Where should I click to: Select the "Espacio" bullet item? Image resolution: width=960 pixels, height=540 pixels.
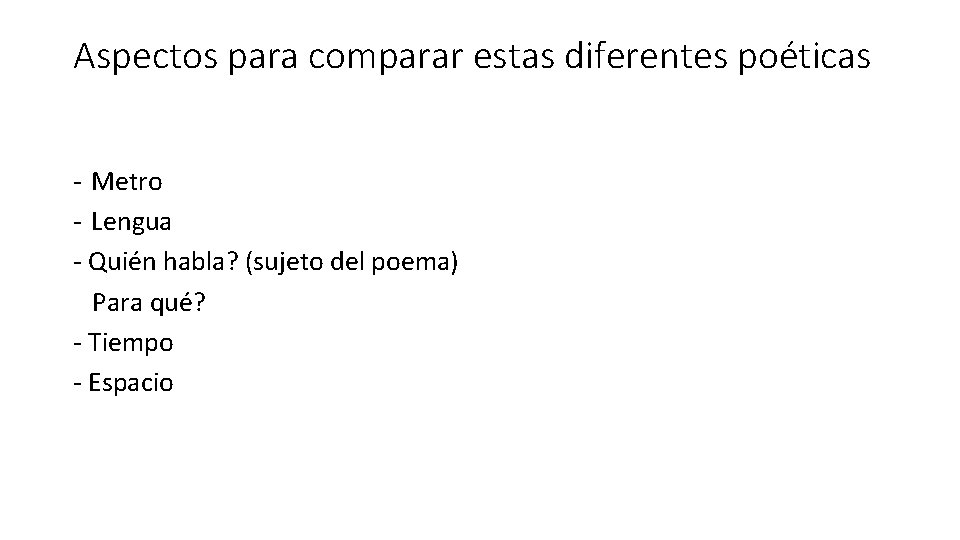[131, 383]
